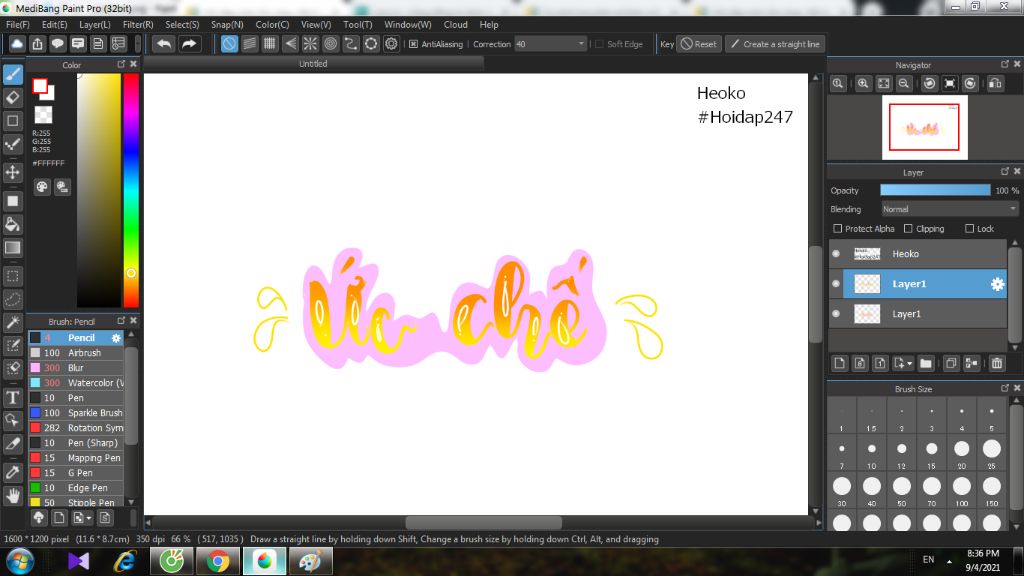This screenshot has width=1024, height=576.
Task: Enable Clipping checkbox
Action: tap(908, 229)
